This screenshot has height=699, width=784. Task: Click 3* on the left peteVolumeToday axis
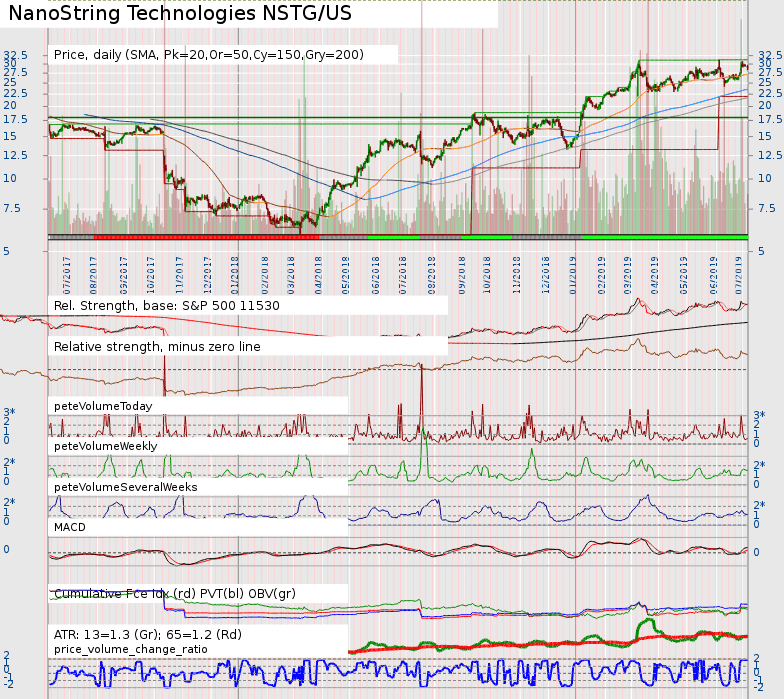tap(10, 412)
